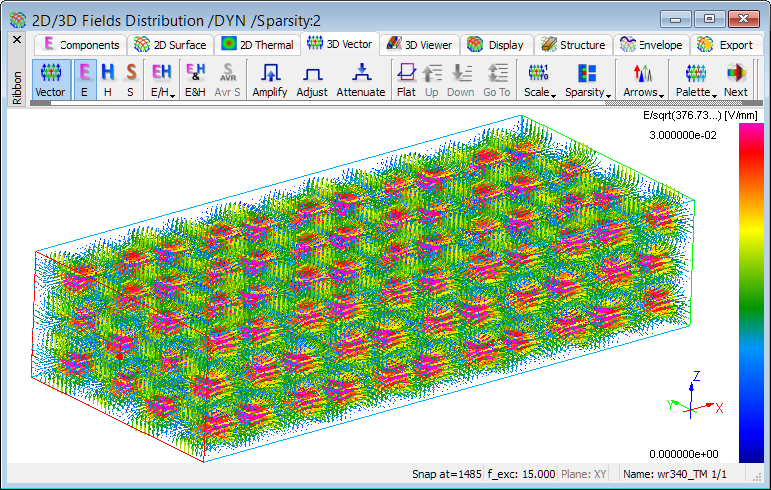Toggle the Vector display mode
Screen dimensions: 771x490
(50, 80)
